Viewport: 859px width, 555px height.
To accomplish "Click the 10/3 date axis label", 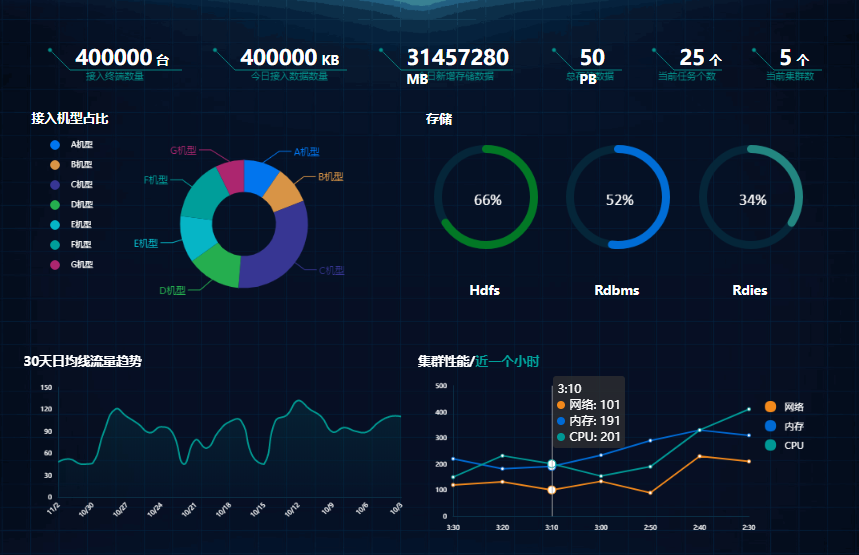I will pos(396,508).
